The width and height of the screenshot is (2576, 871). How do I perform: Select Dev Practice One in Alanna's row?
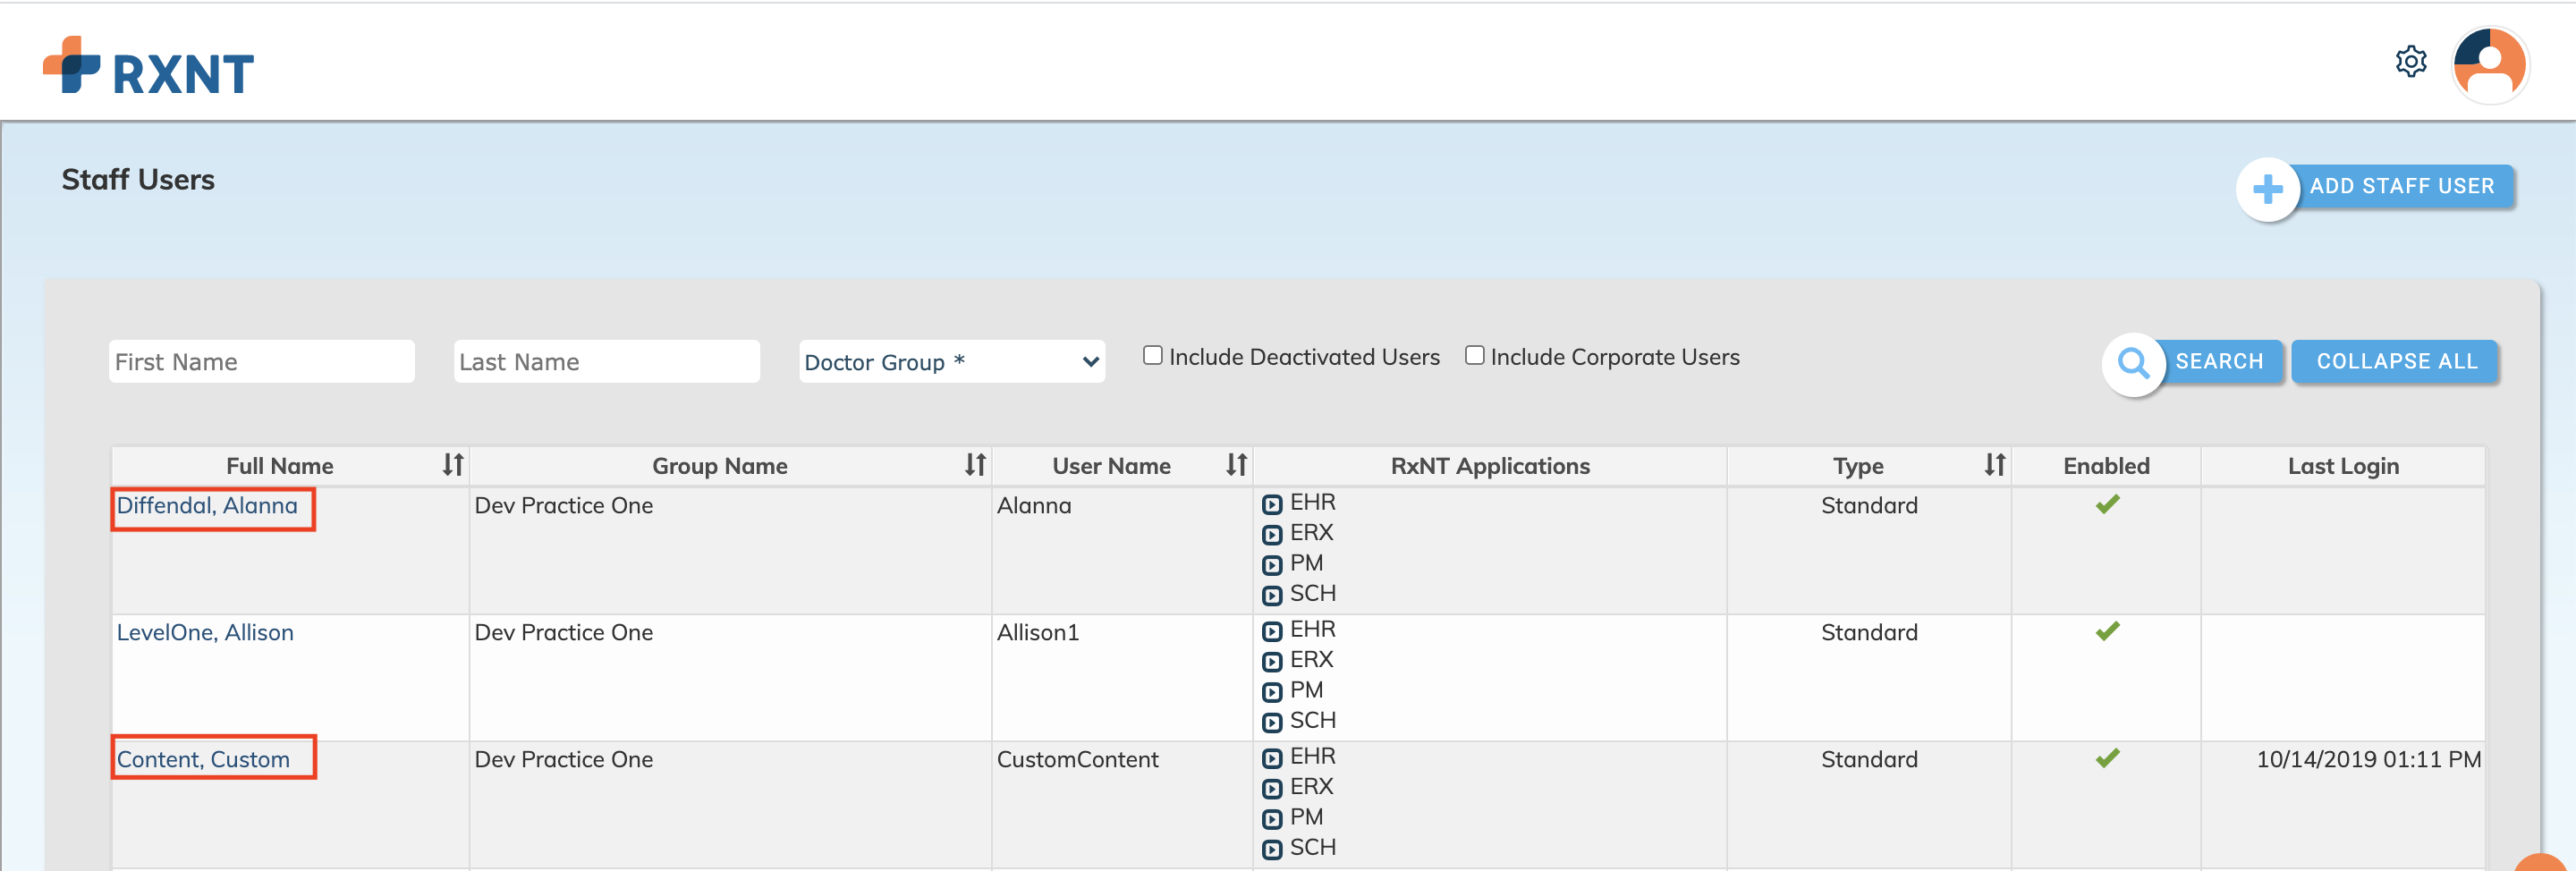[563, 505]
